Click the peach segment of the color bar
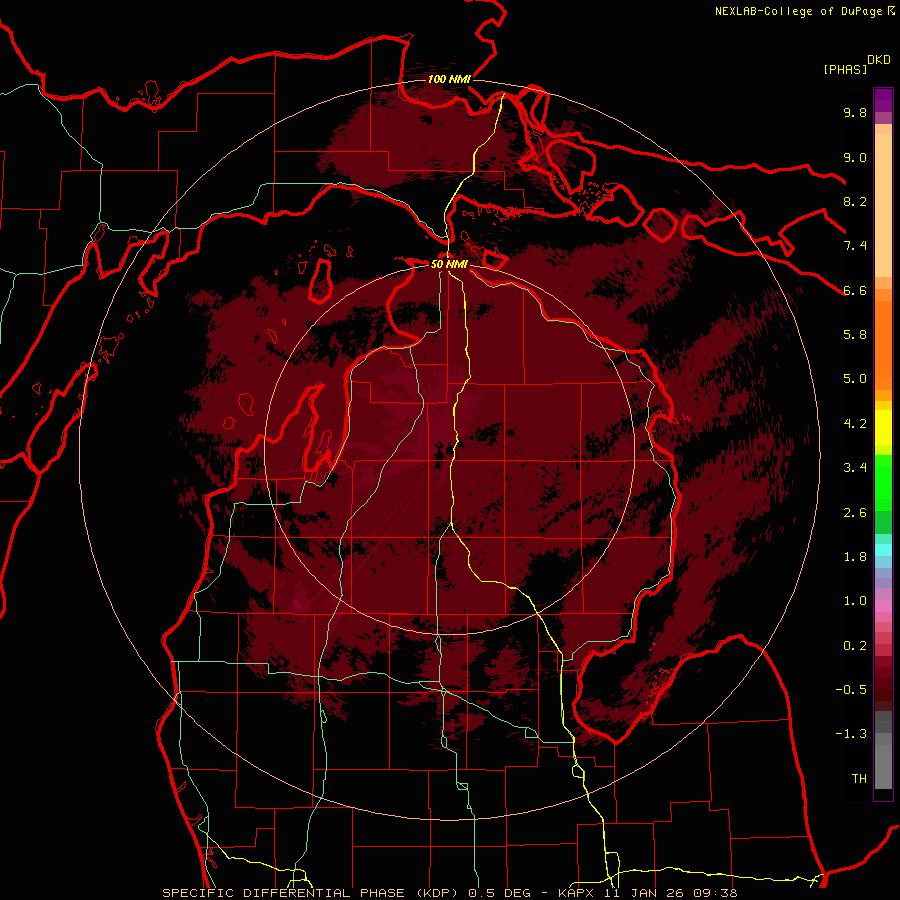Image resolution: width=900 pixels, height=900 pixels. pyautogui.click(x=883, y=205)
